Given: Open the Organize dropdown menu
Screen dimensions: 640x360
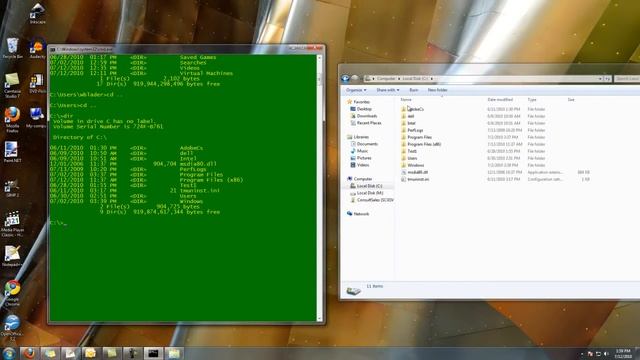Looking at the screenshot, I should click(x=356, y=90).
